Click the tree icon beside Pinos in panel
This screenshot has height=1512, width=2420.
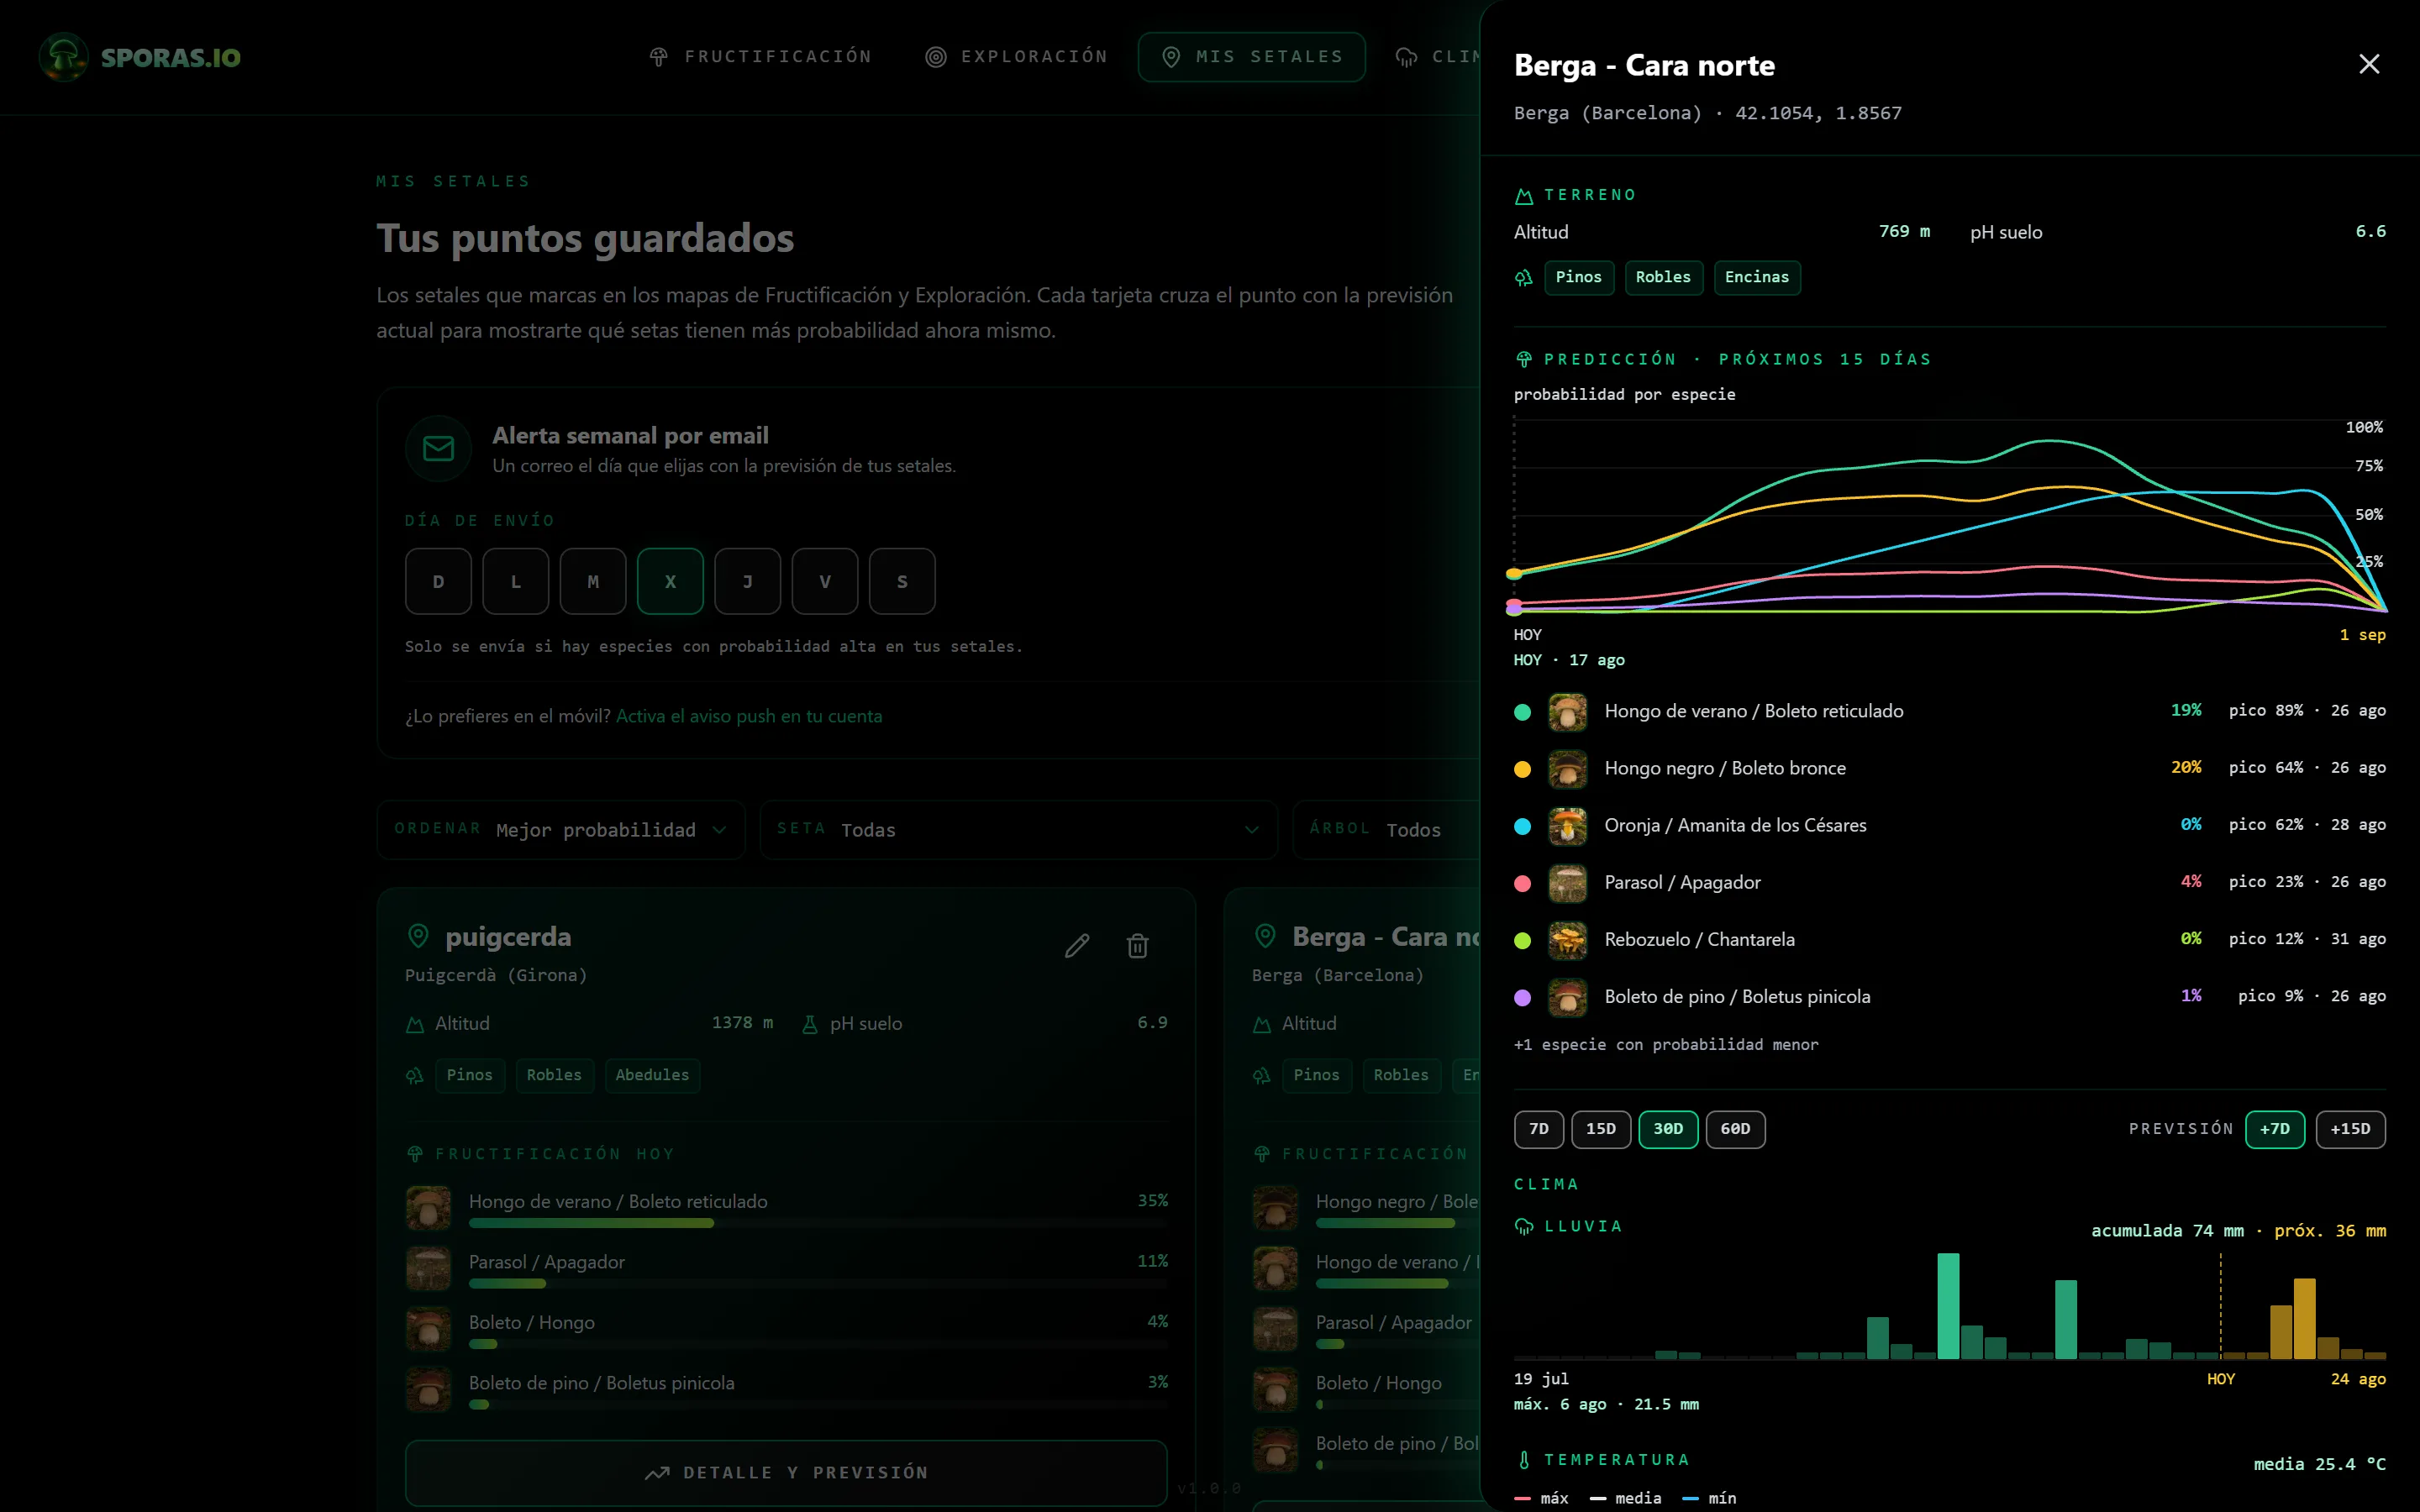(1524, 278)
